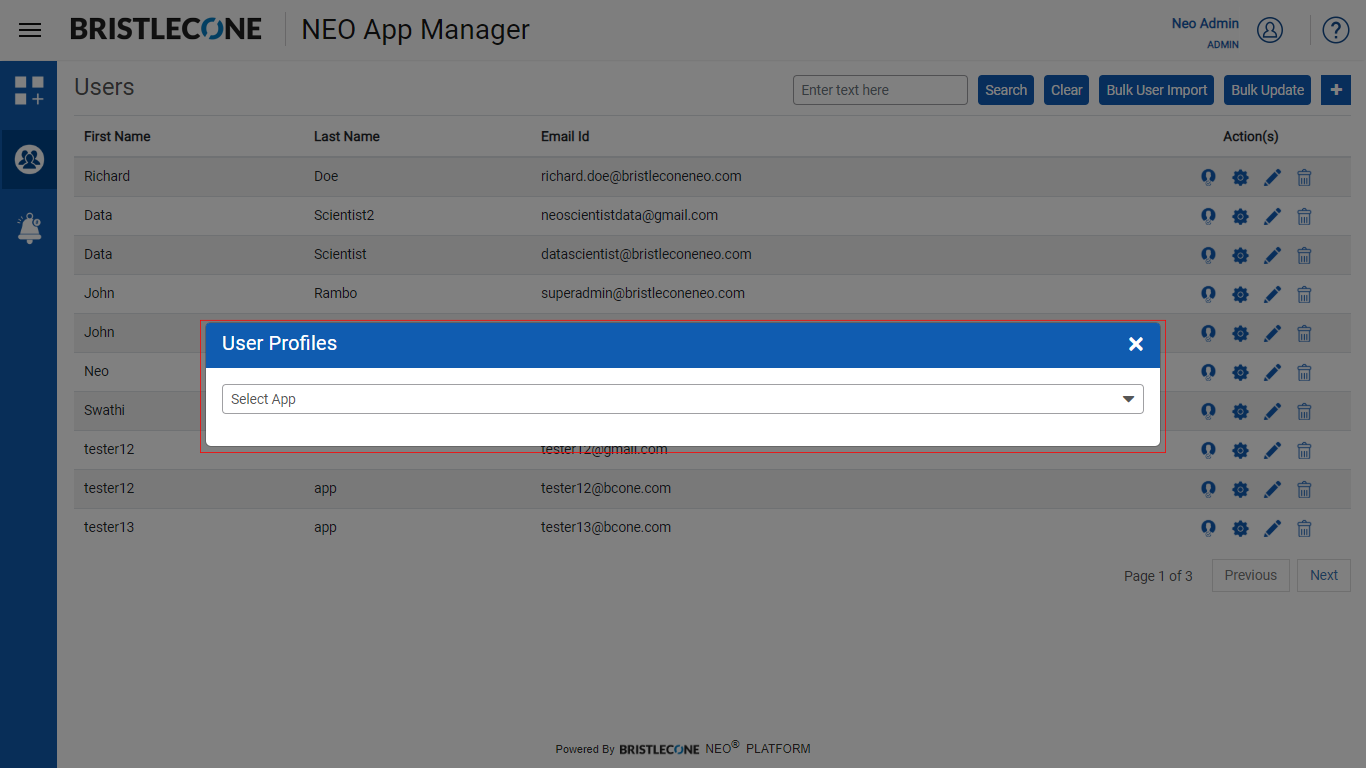Click the First Name column header
The width and height of the screenshot is (1366, 768).
117,136
